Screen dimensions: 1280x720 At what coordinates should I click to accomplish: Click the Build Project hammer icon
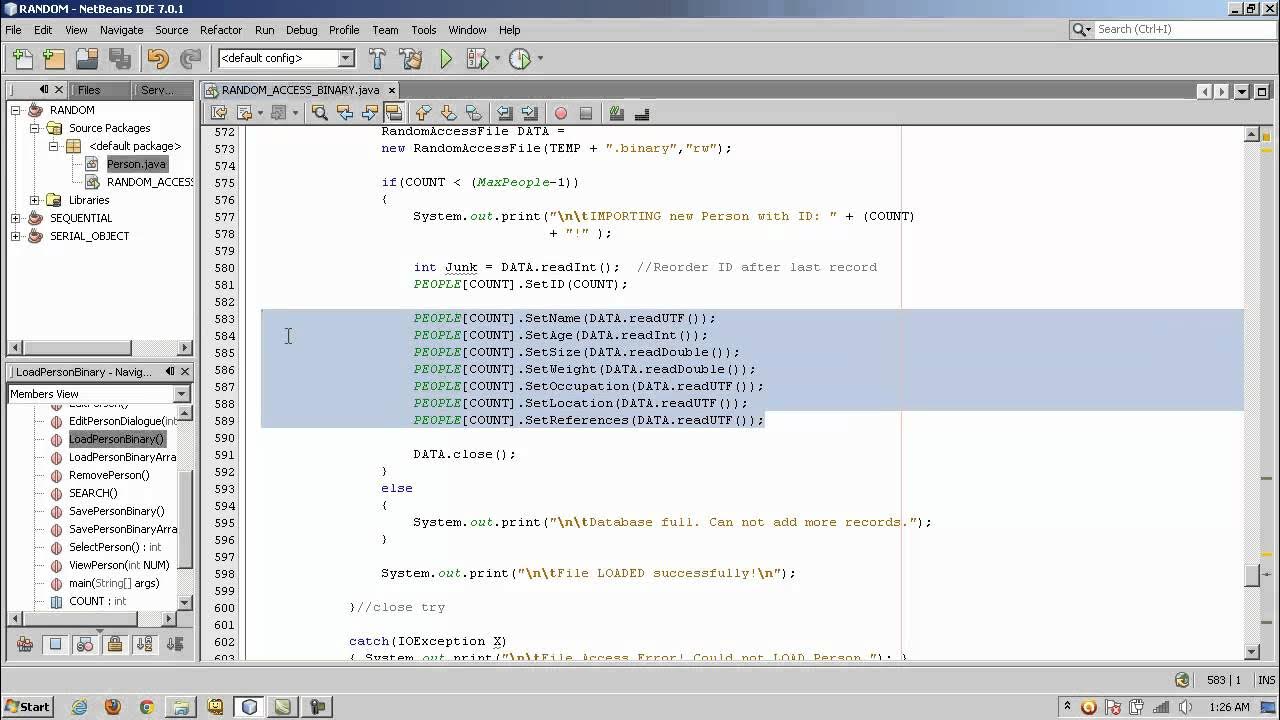377,59
